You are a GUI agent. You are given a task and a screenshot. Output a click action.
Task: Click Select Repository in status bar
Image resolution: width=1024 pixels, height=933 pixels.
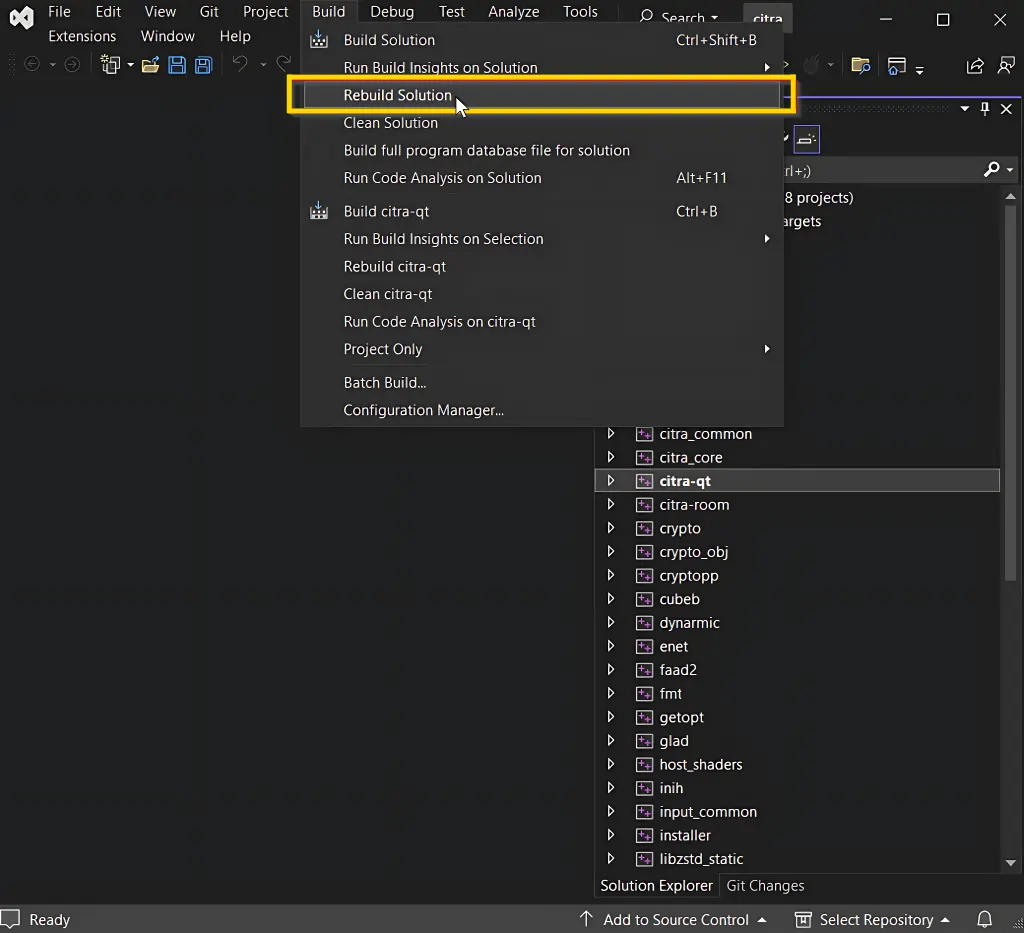875,919
